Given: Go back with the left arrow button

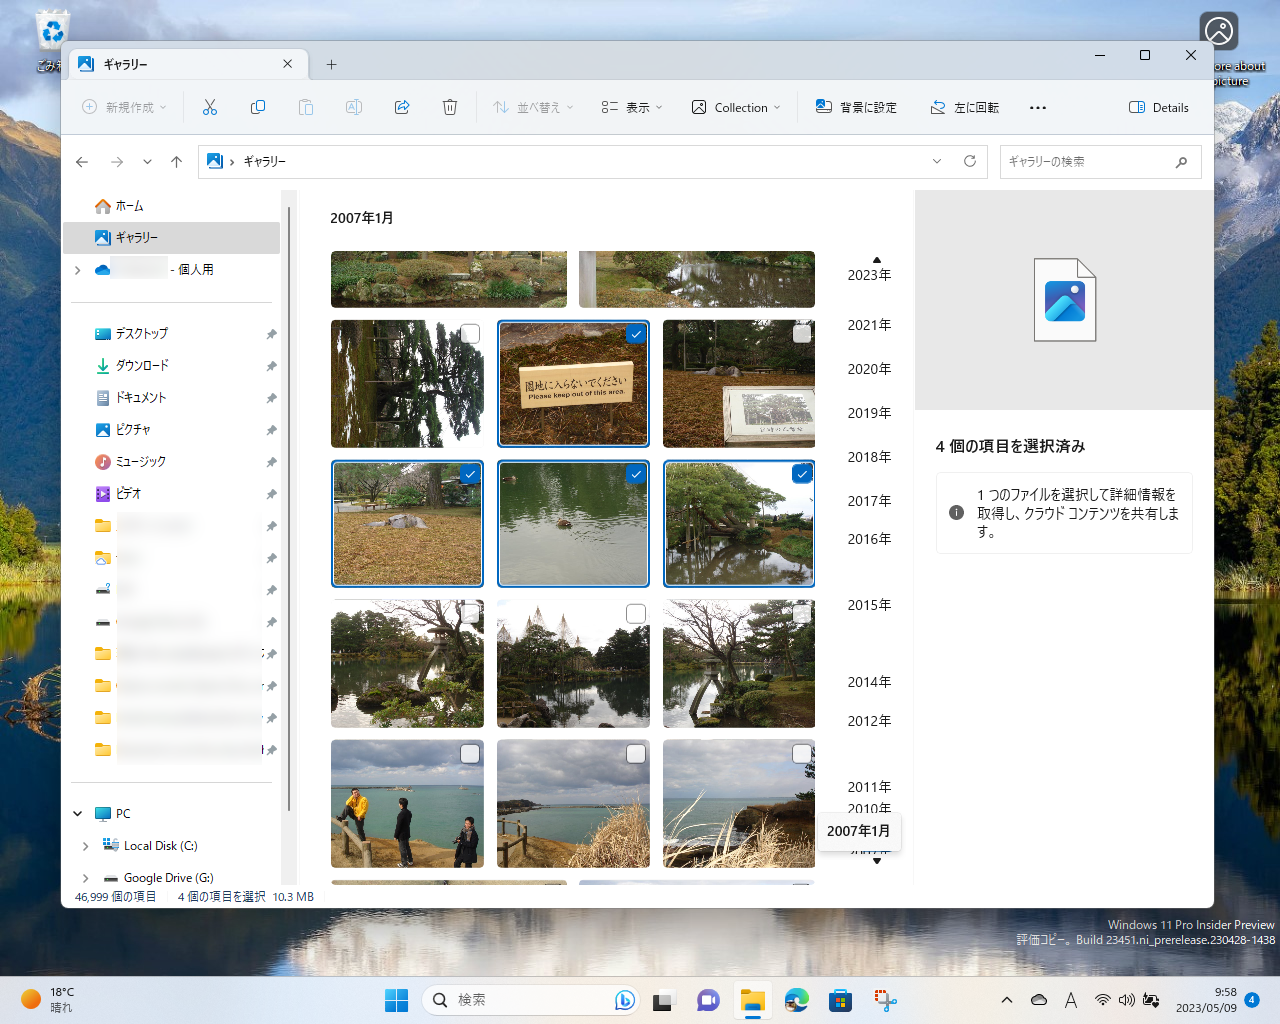Looking at the screenshot, I should pyautogui.click(x=82, y=161).
